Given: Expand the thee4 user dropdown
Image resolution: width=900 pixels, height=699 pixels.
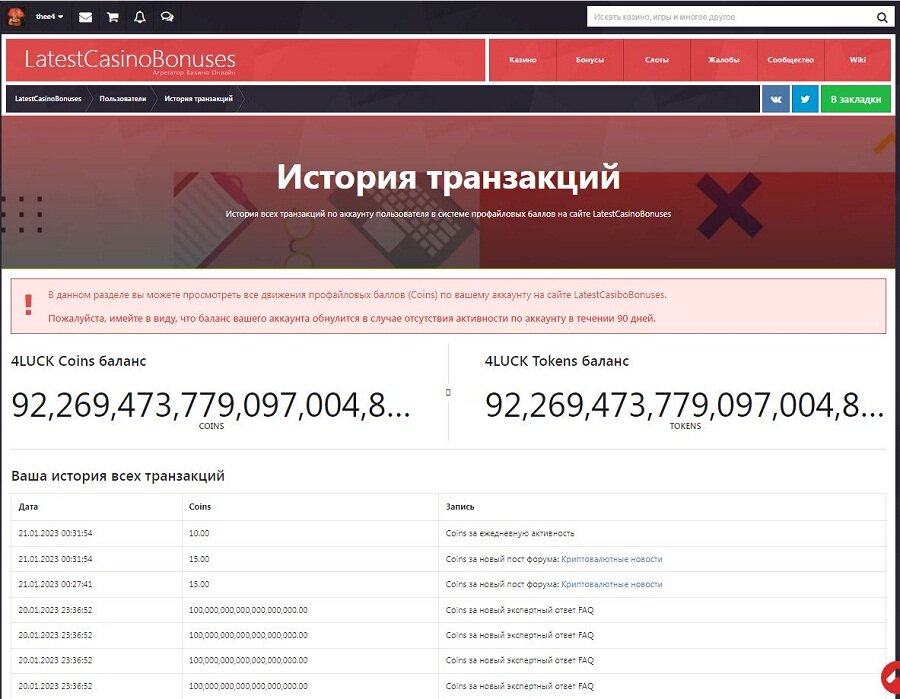Looking at the screenshot, I should 49,17.
